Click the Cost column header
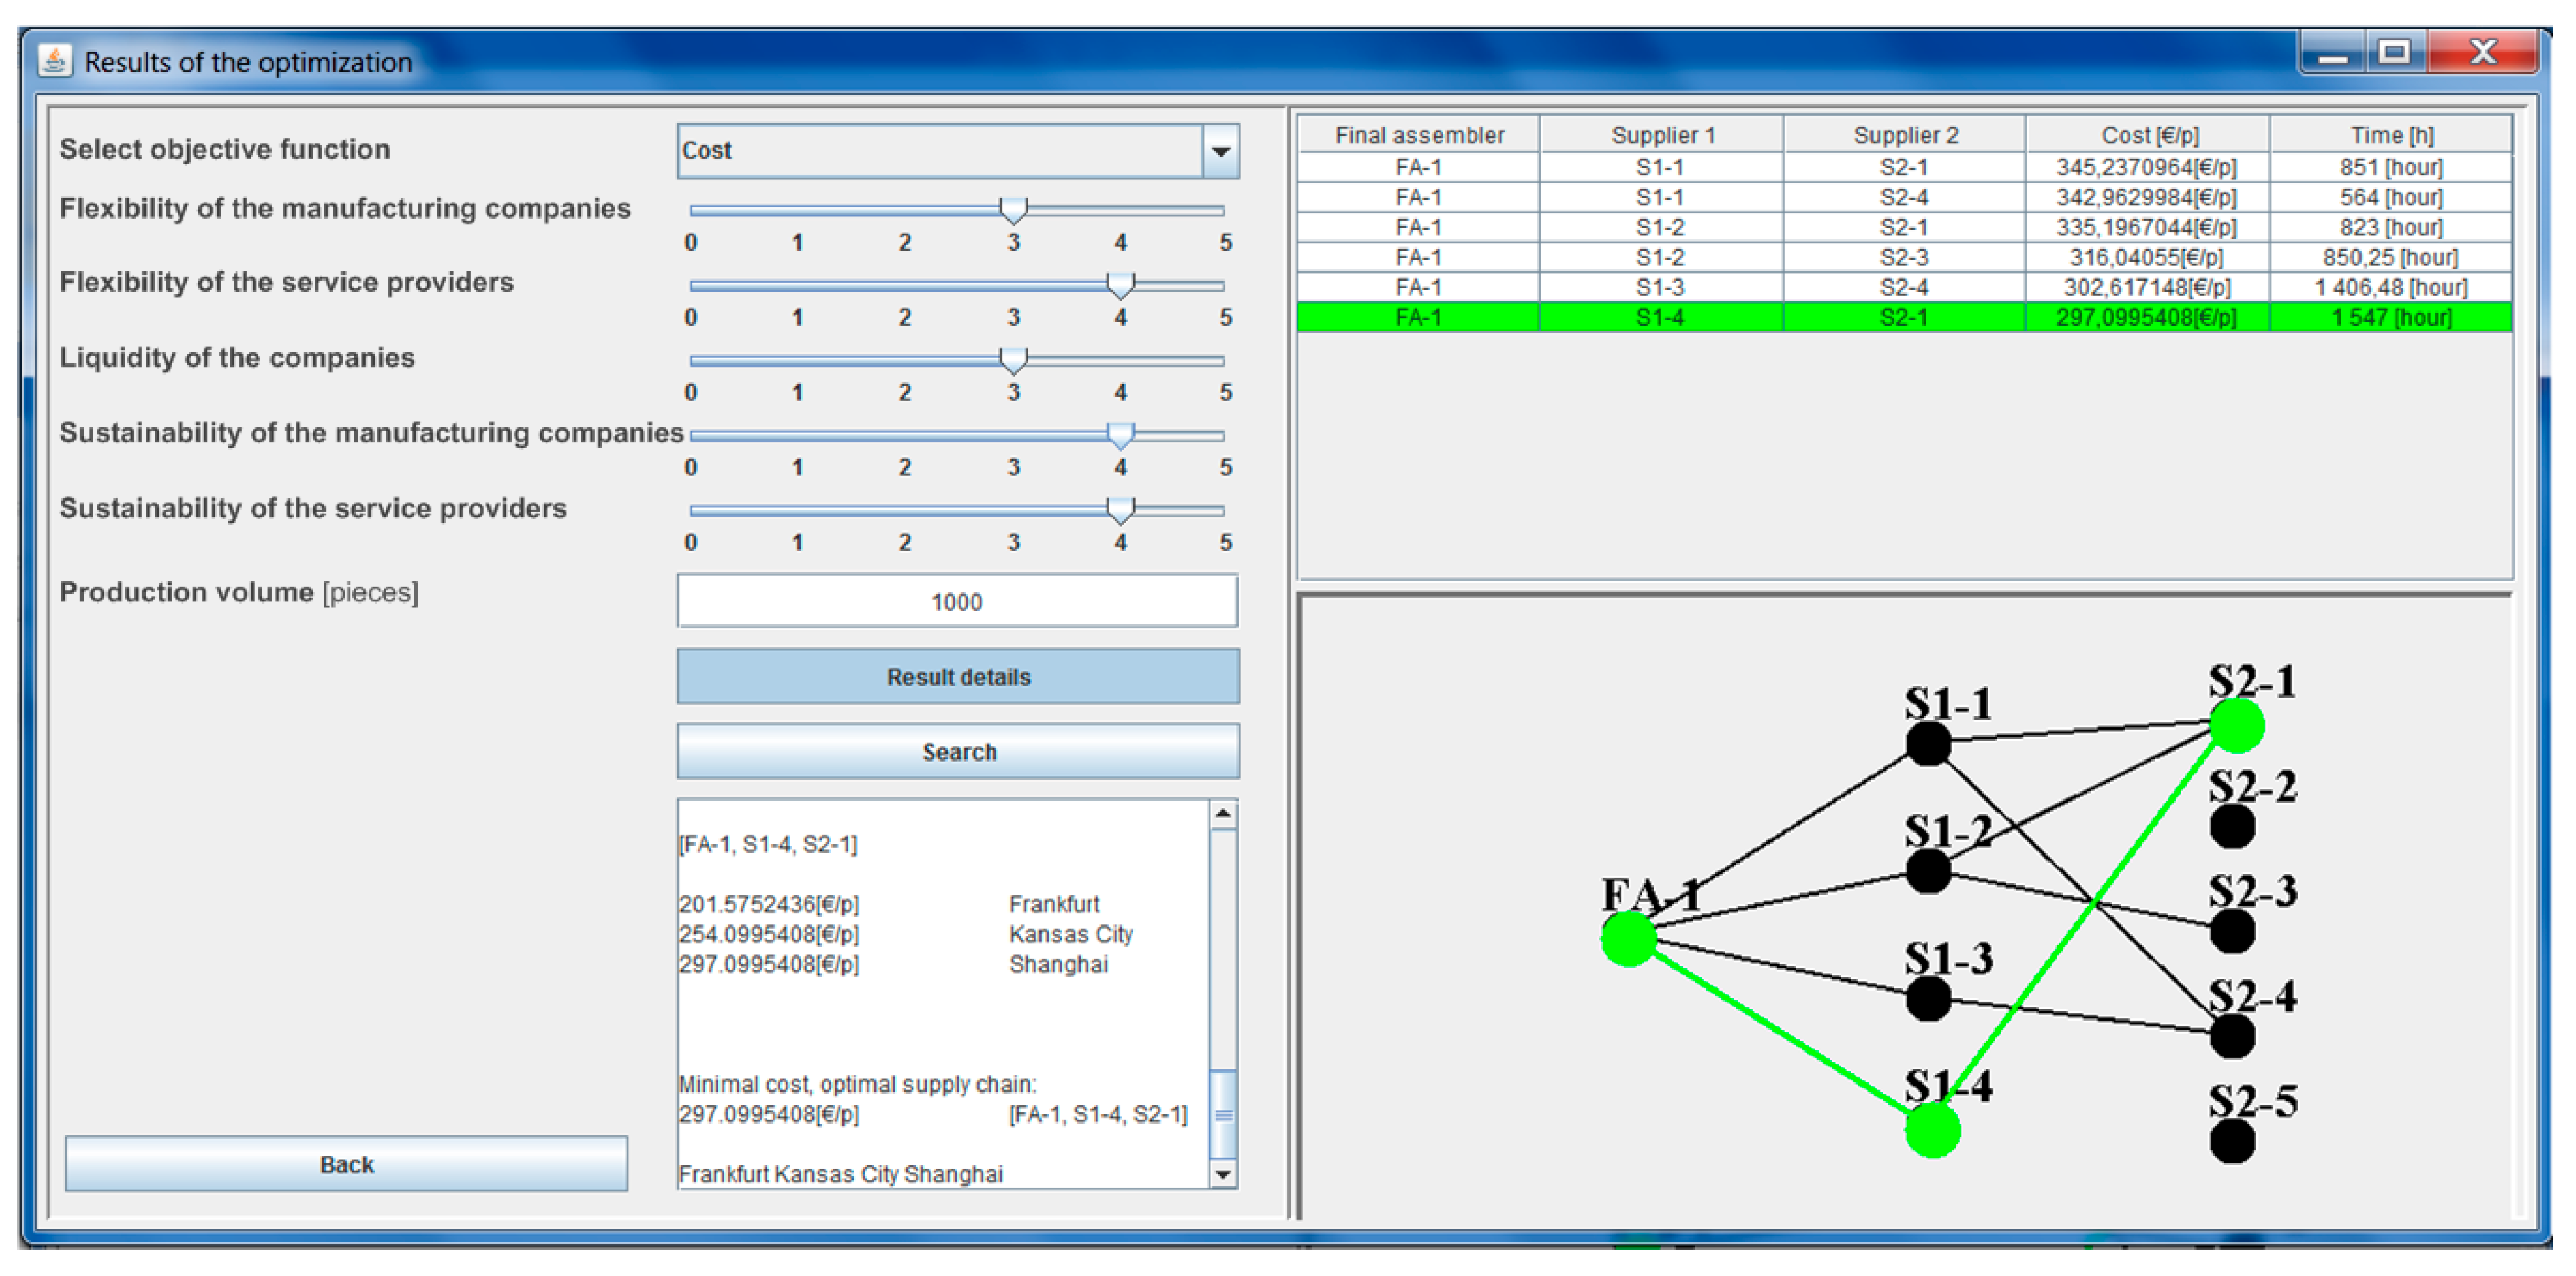 coord(2148,135)
